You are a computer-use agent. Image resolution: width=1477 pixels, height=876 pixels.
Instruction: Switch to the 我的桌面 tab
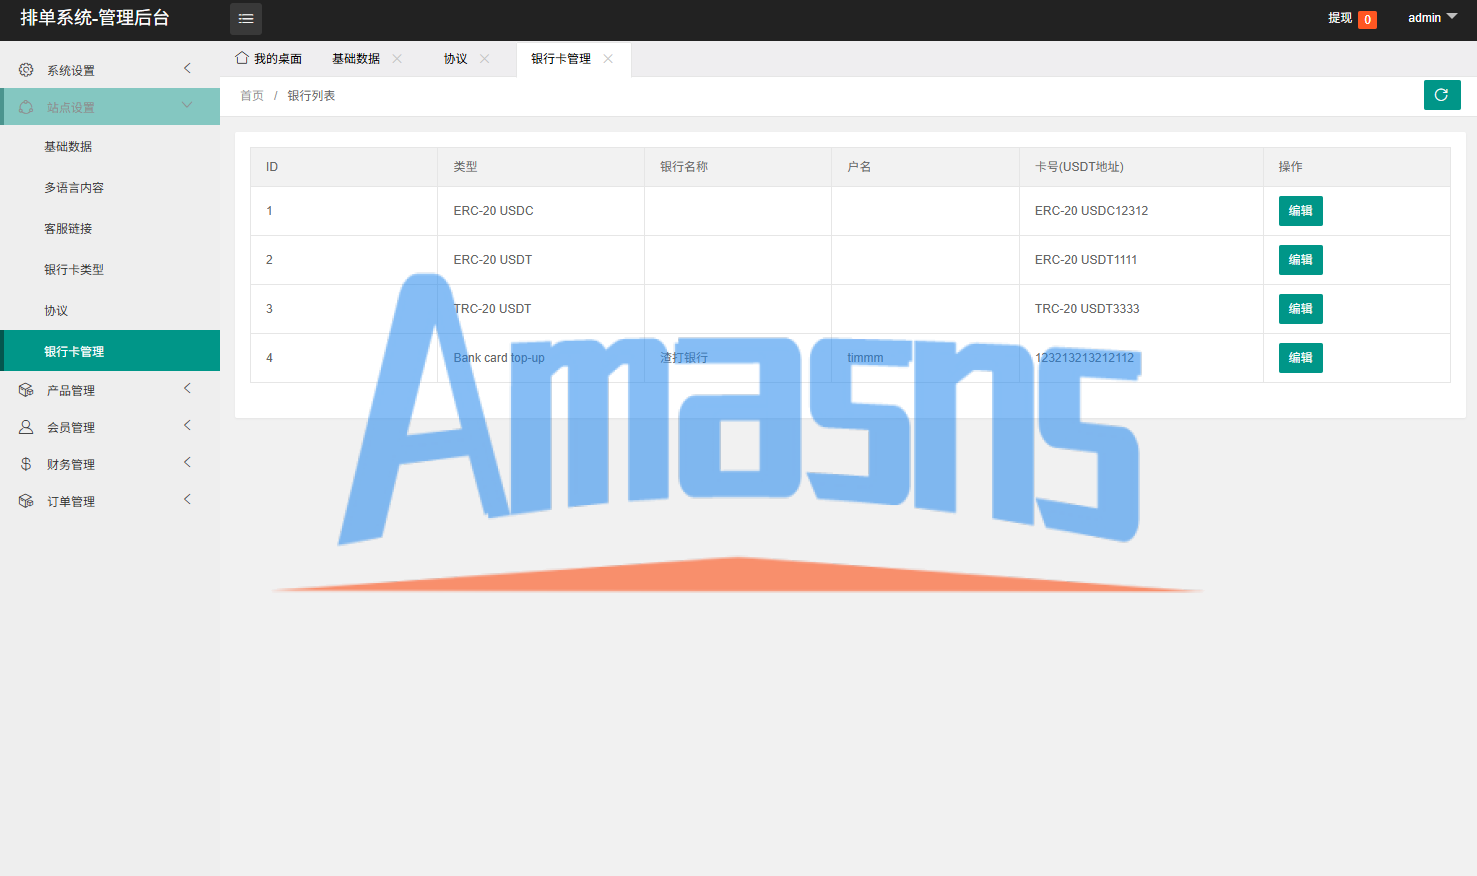click(269, 59)
